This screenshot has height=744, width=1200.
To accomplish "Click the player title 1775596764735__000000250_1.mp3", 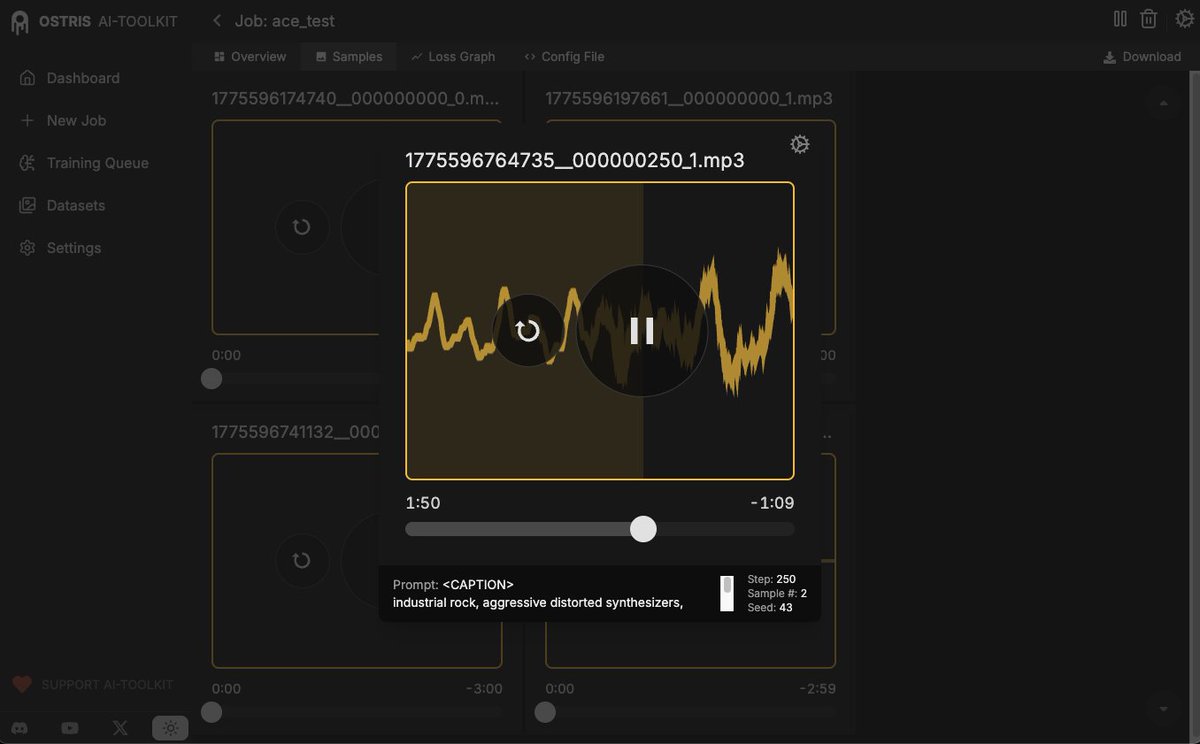I will [575, 160].
